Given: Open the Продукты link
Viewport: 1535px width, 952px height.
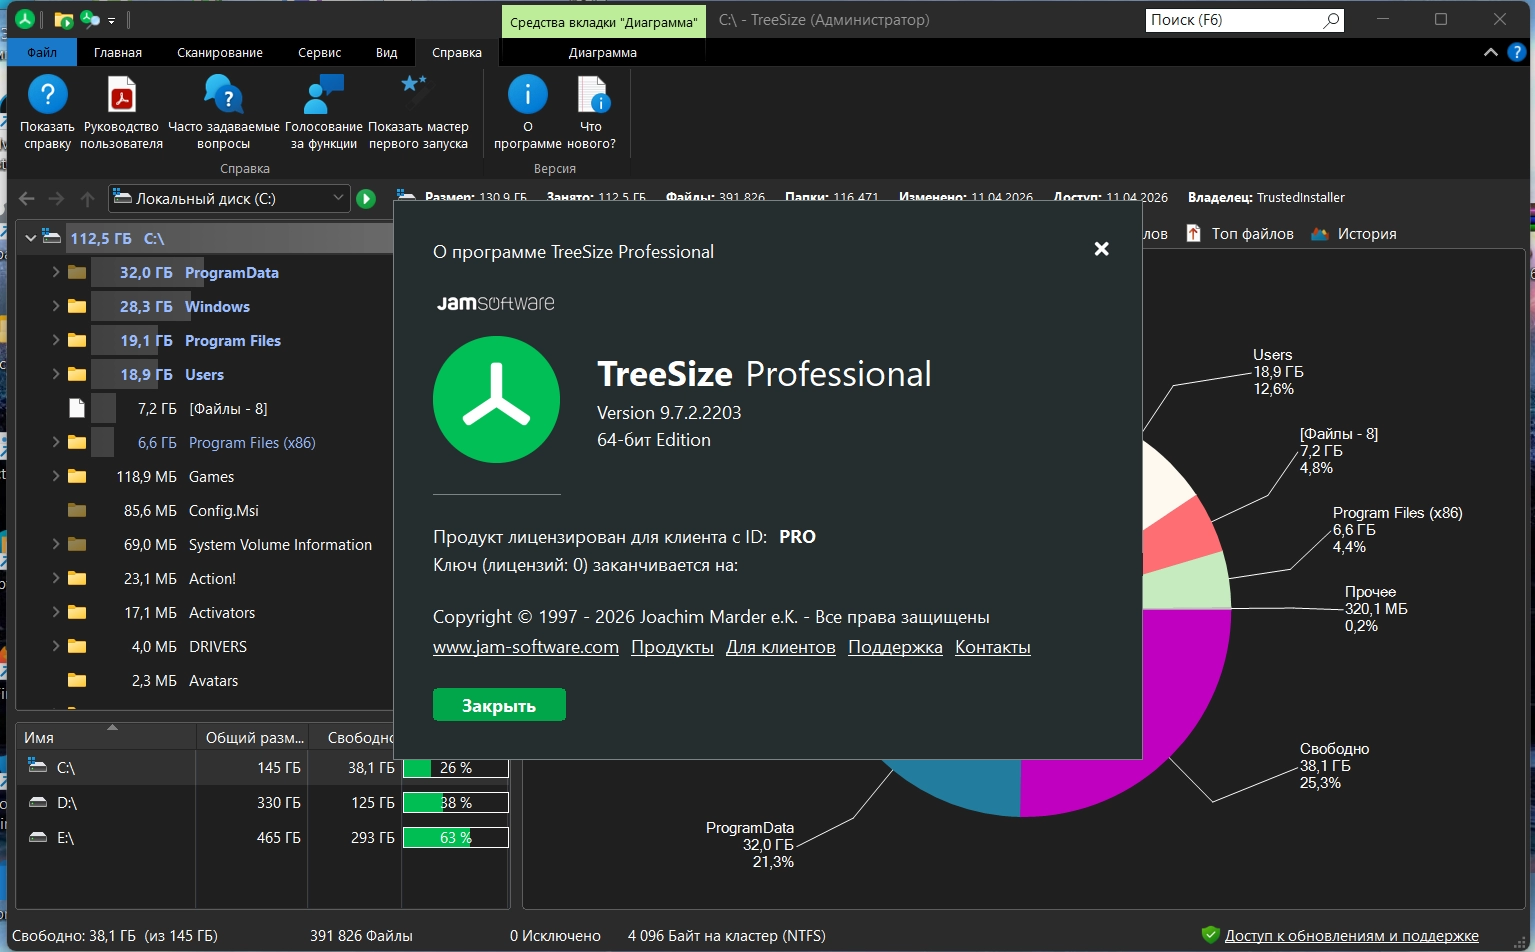Looking at the screenshot, I should coord(672,647).
